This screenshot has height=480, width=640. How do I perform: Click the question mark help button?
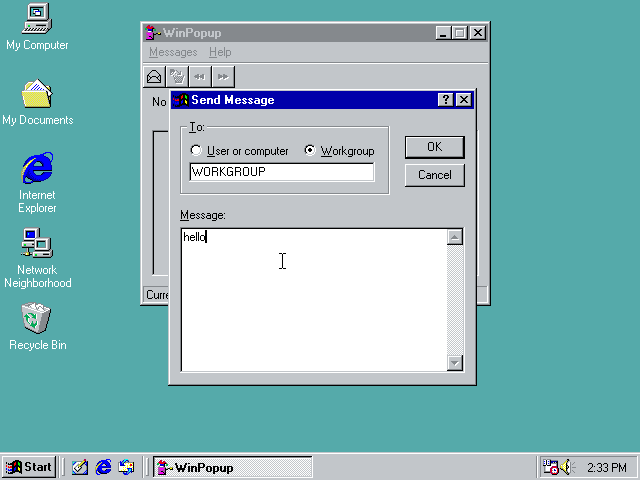click(446, 100)
